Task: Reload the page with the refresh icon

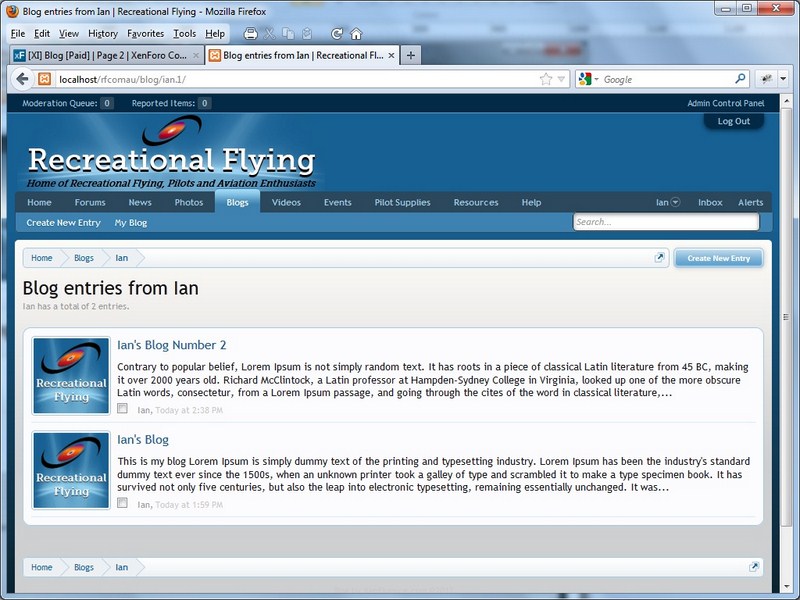Action: [337, 34]
